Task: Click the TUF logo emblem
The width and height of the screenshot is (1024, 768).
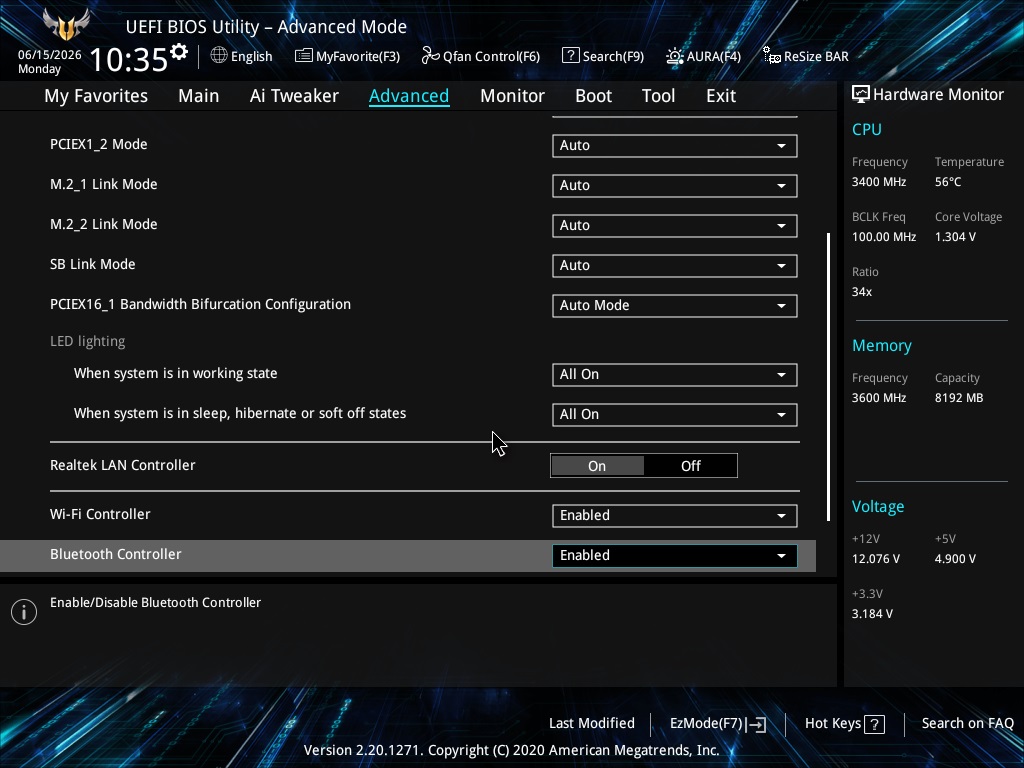Action: (x=66, y=24)
